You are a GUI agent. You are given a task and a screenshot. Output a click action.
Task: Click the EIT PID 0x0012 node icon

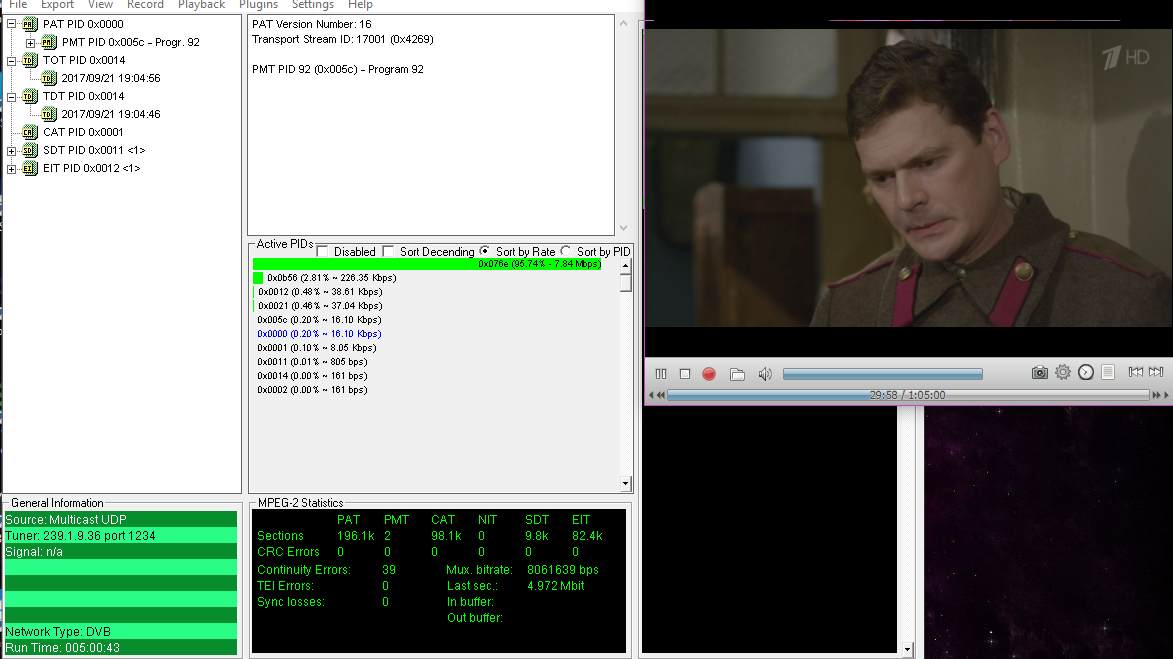(29, 168)
